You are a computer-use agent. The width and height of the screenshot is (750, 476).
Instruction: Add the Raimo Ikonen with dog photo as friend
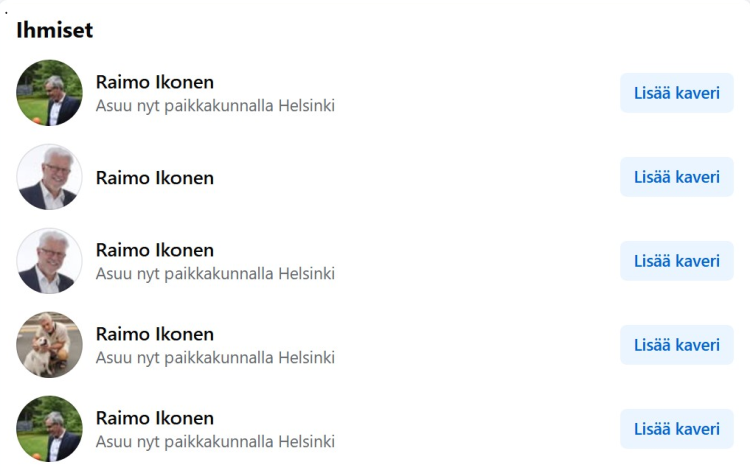pos(676,345)
